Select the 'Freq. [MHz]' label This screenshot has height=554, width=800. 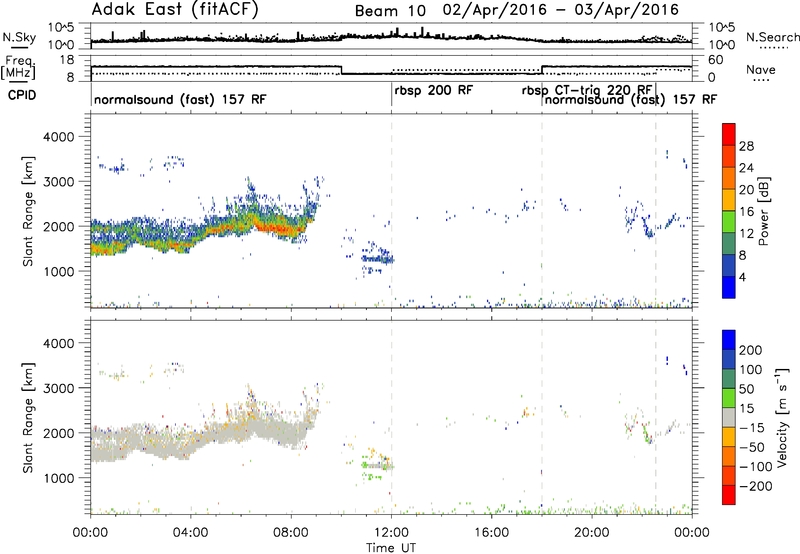tap(18, 66)
